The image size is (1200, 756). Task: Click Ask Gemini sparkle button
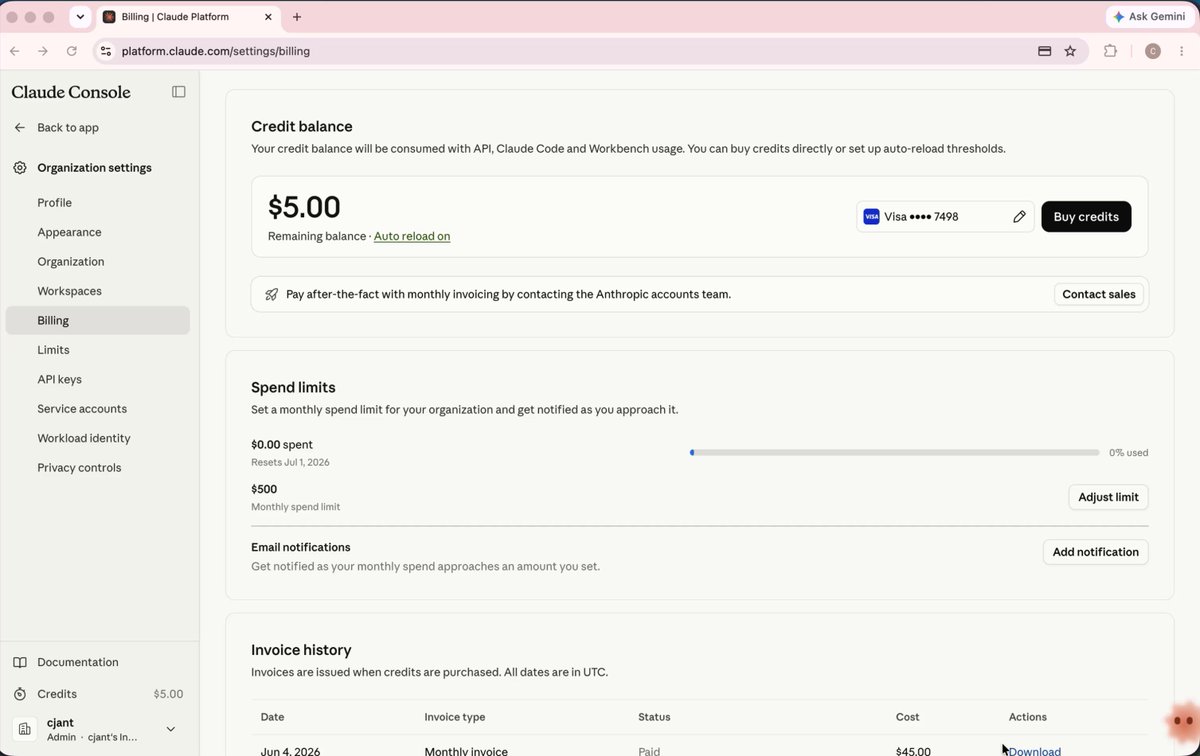pos(1149,17)
